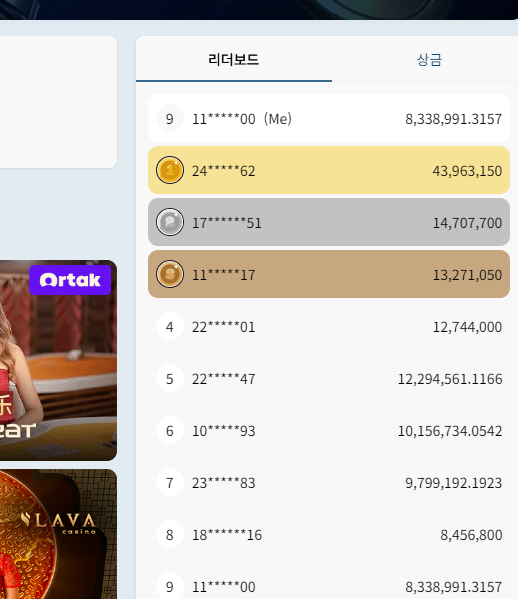The image size is (518, 599).
Task: Select leaderboard row for player 17******51
Action: point(329,222)
